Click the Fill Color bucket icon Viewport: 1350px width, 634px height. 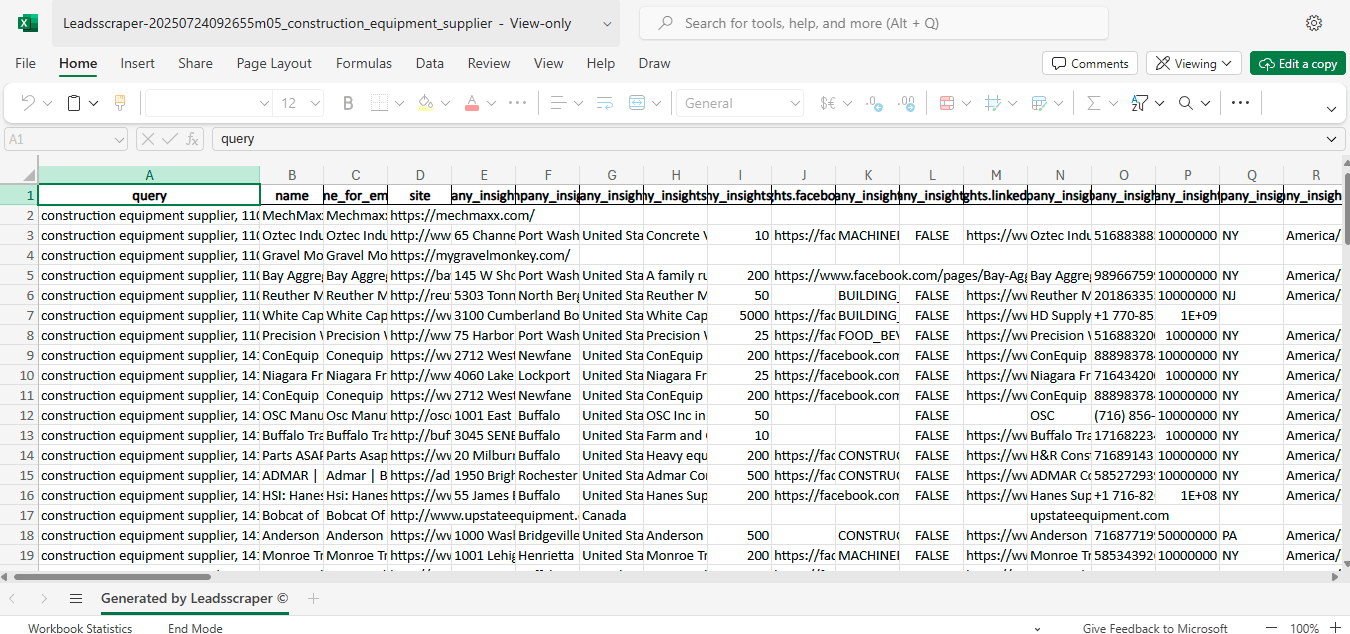425,103
